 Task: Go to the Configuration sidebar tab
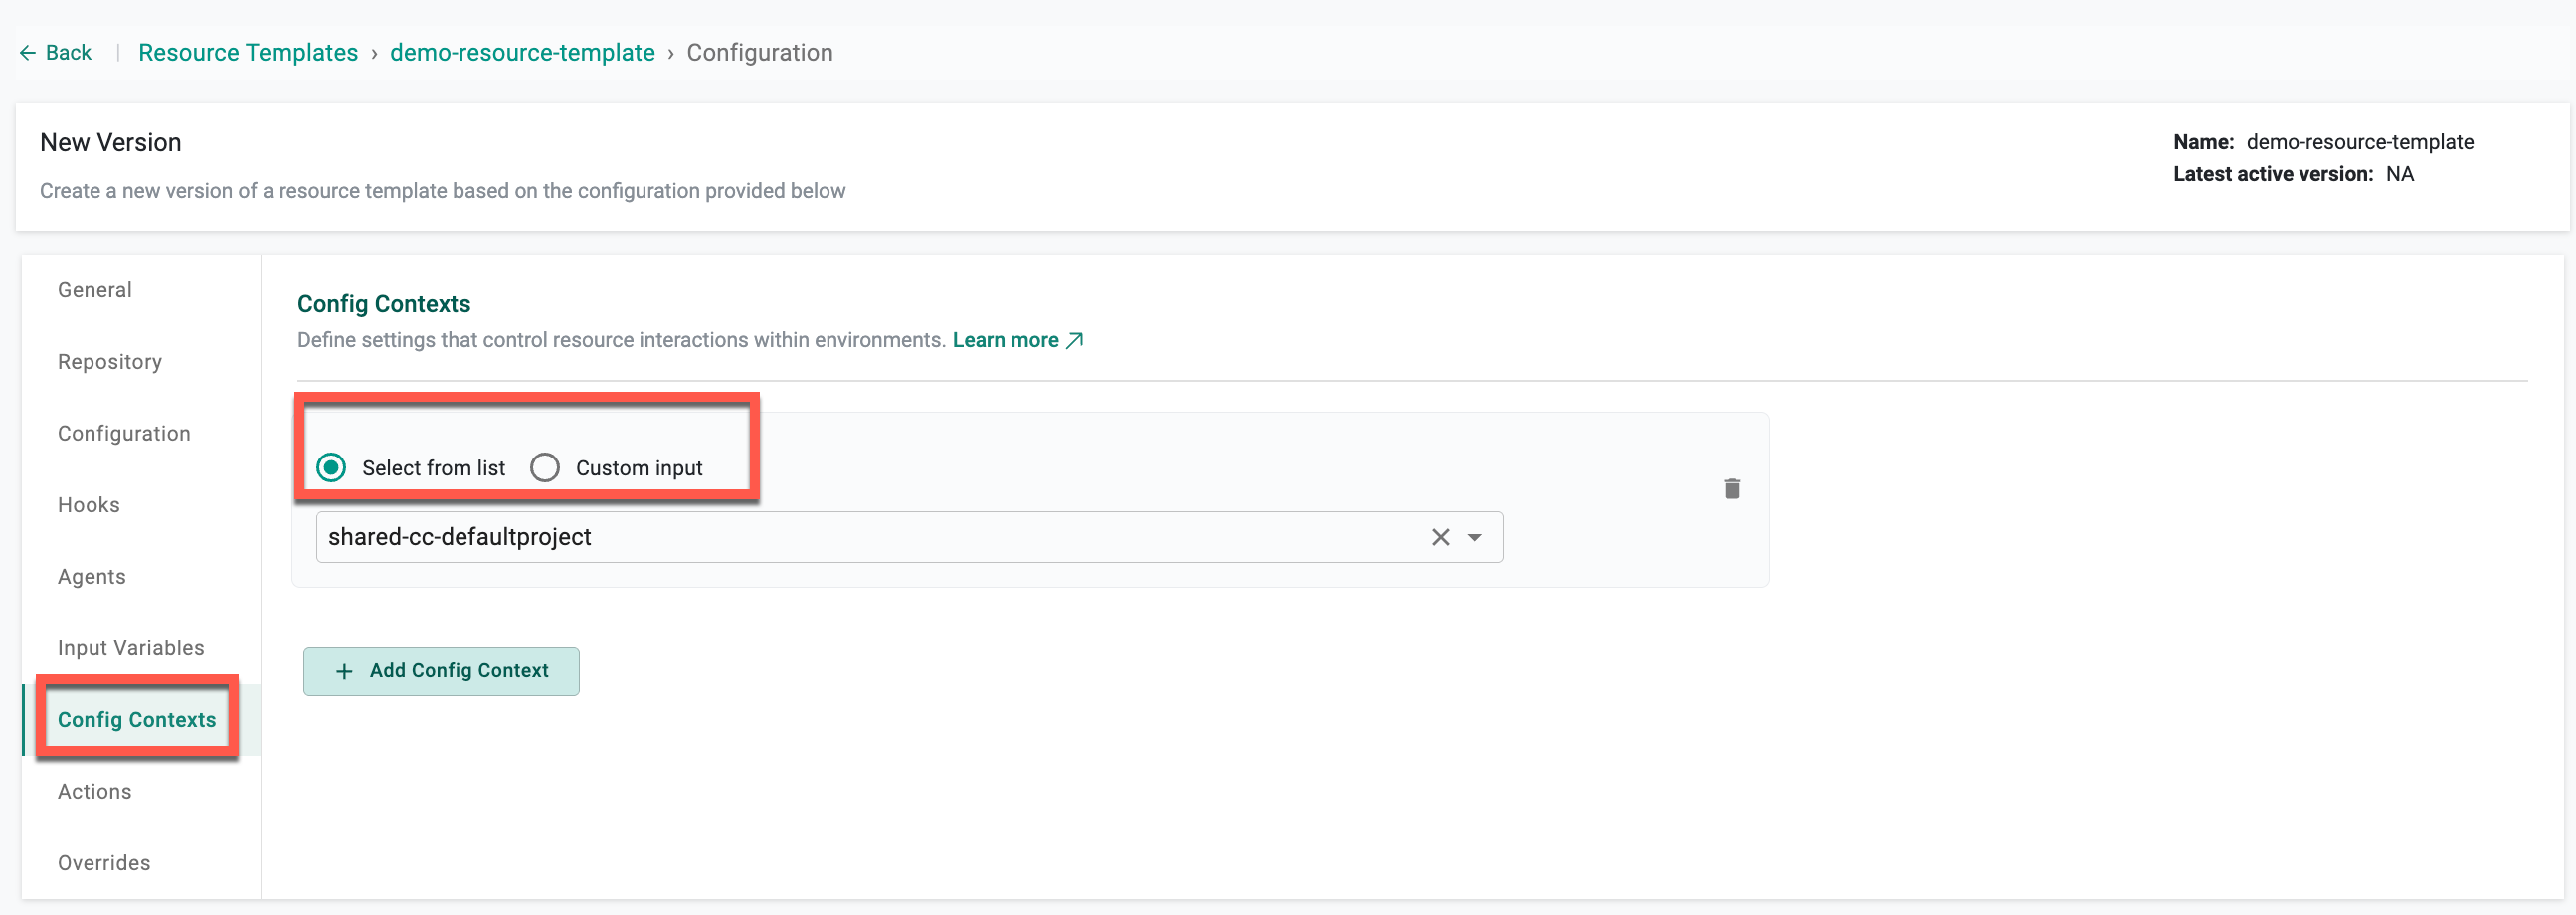click(124, 433)
